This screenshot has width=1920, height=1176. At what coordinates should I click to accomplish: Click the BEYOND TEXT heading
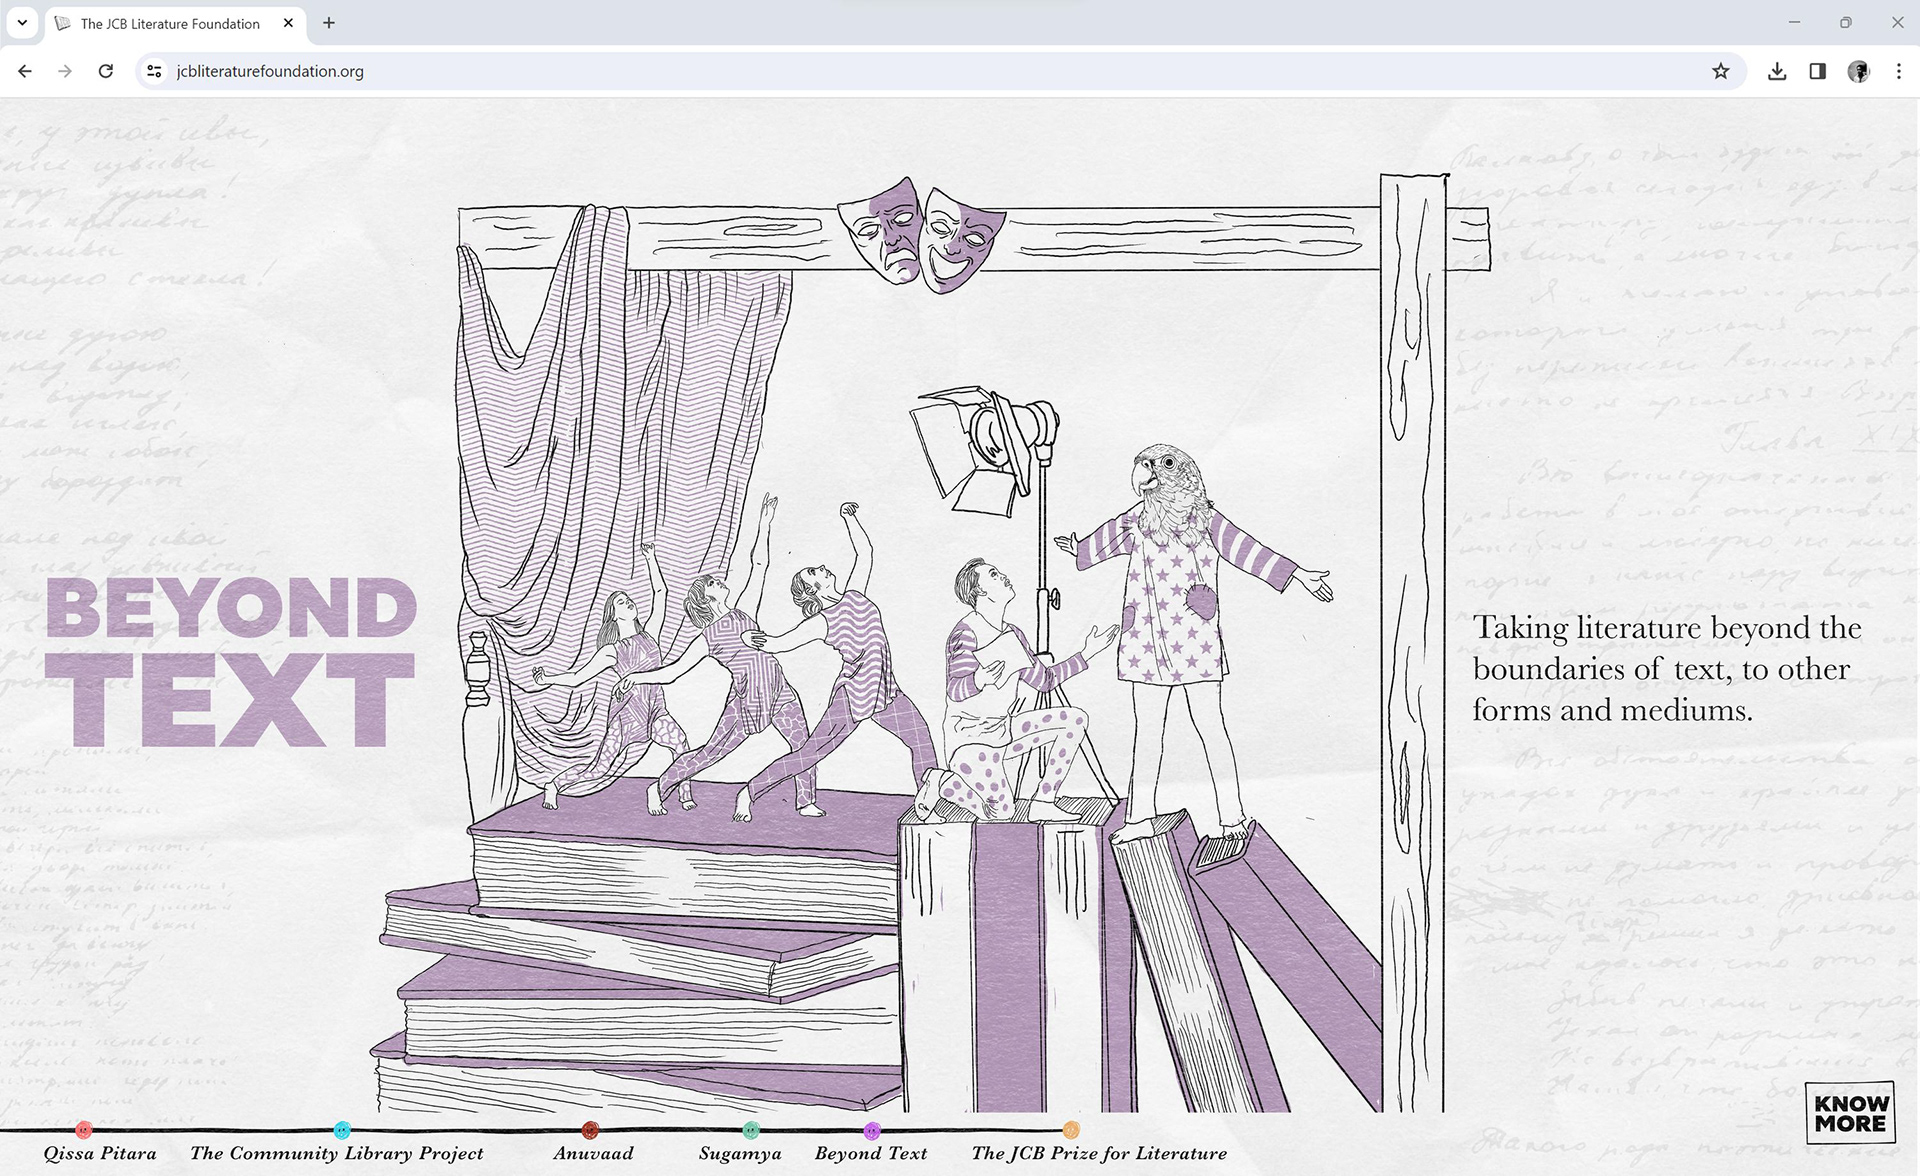coord(231,662)
